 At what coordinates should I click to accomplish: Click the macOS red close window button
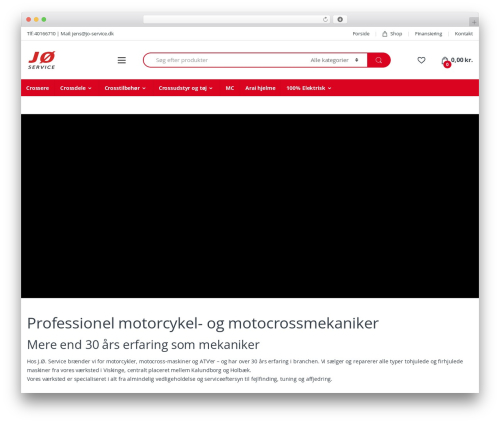[x=29, y=19]
